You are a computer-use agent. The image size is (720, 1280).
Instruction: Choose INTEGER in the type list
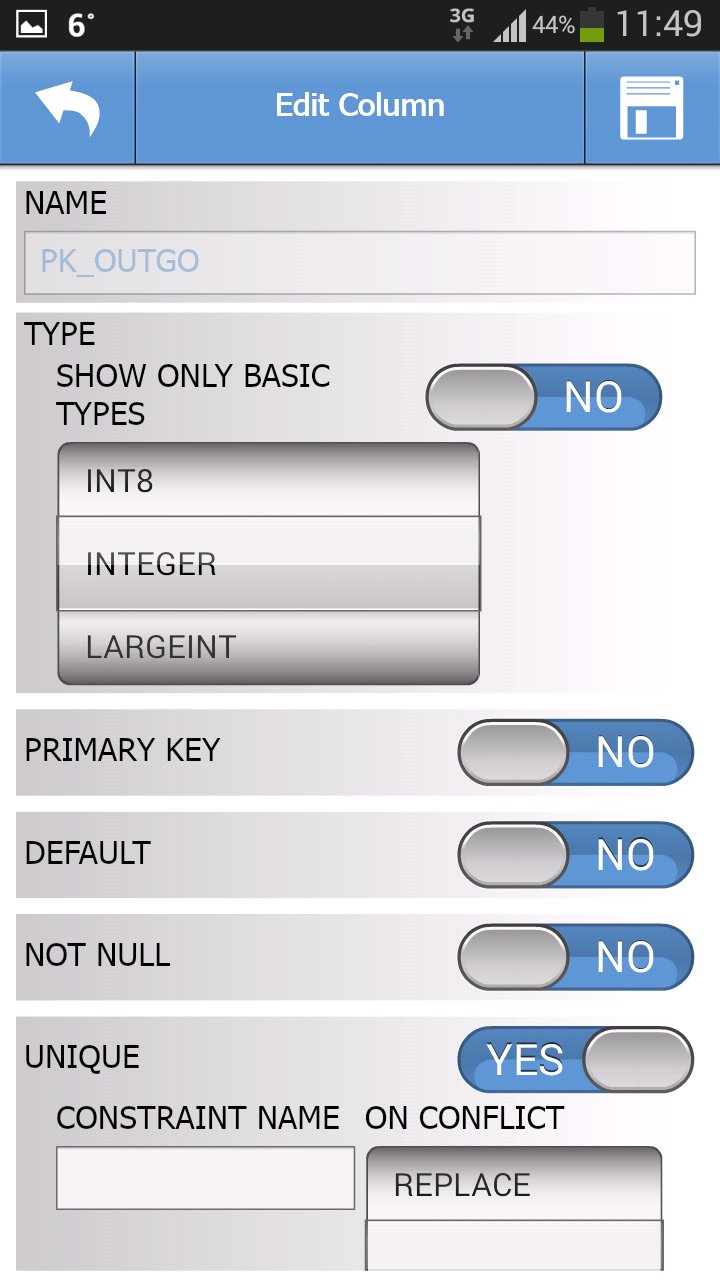(x=269, y=564)
